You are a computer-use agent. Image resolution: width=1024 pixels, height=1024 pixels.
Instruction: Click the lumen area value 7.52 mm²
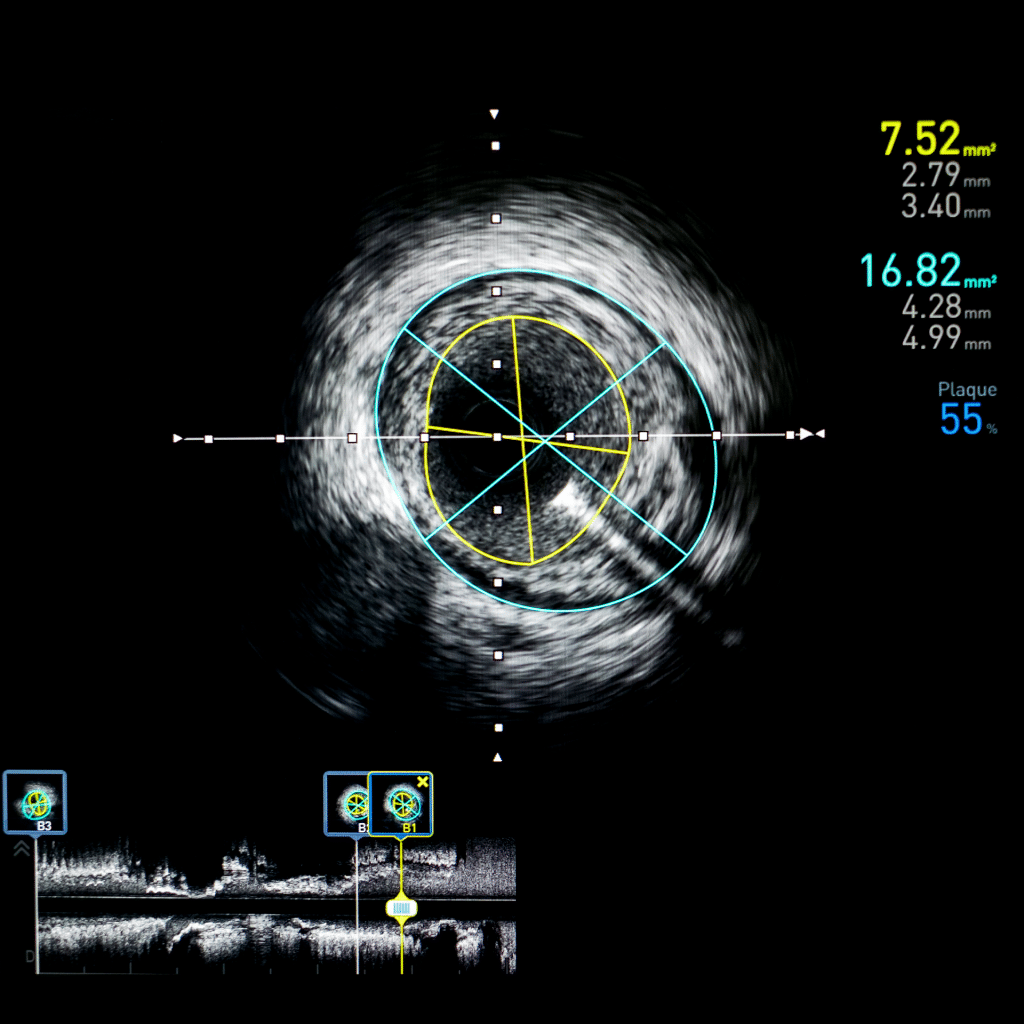(938, 138)
